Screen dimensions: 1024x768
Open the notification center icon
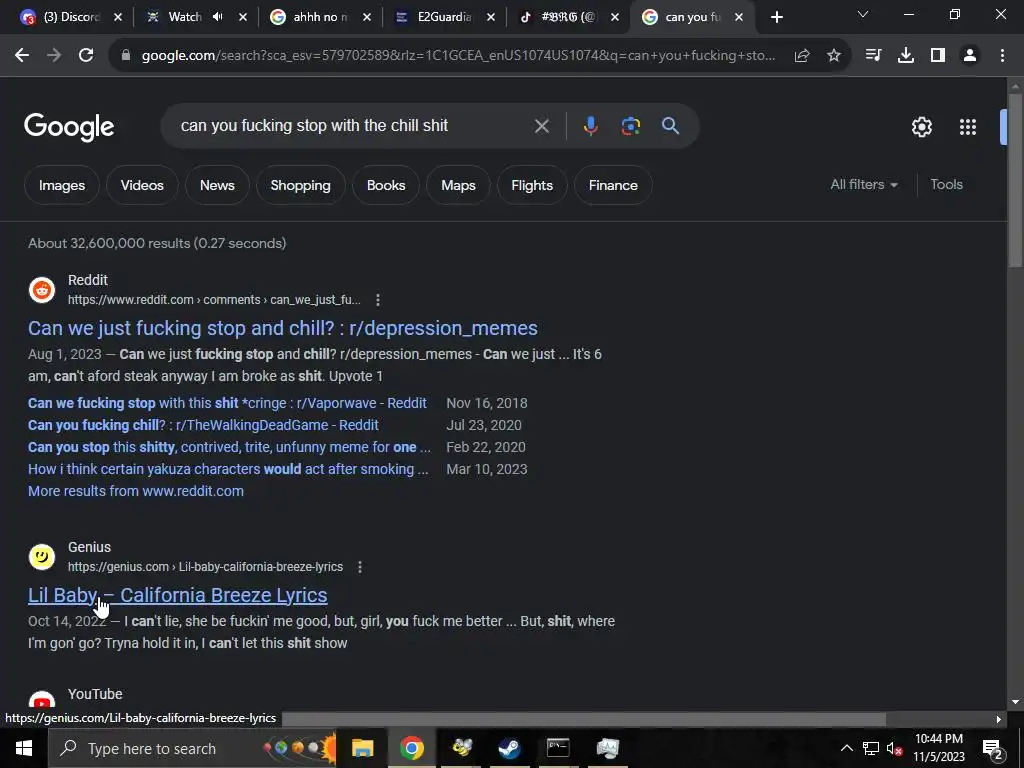pyautogui.click(x=993, y=749)
